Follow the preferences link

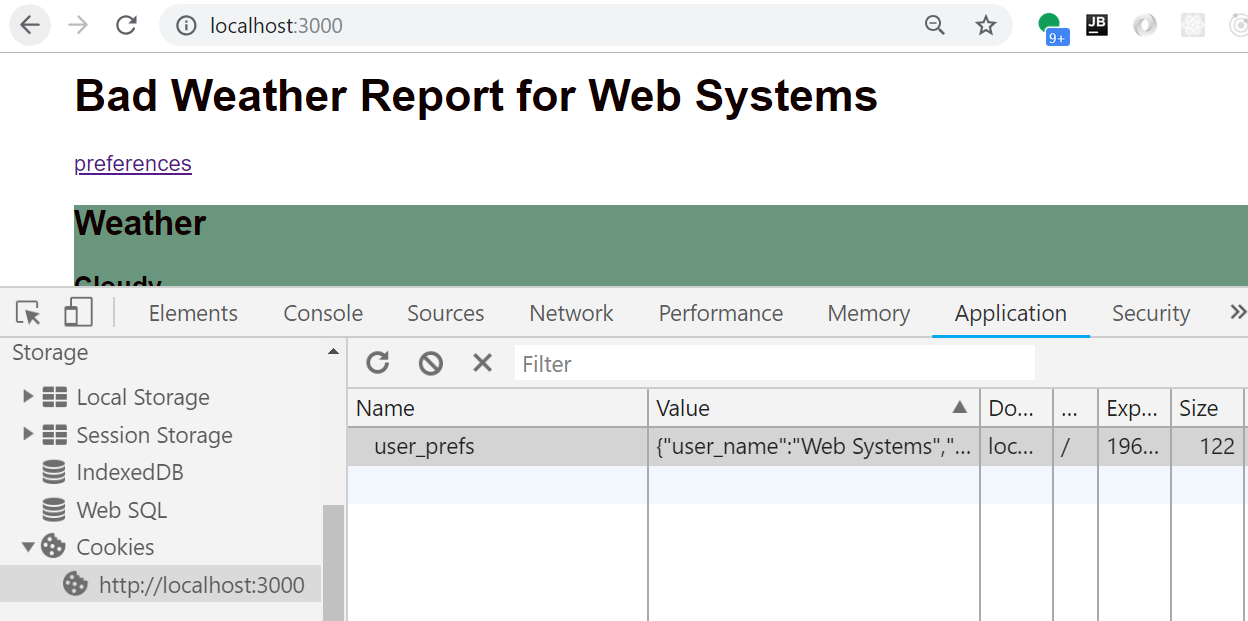point(133,164)
